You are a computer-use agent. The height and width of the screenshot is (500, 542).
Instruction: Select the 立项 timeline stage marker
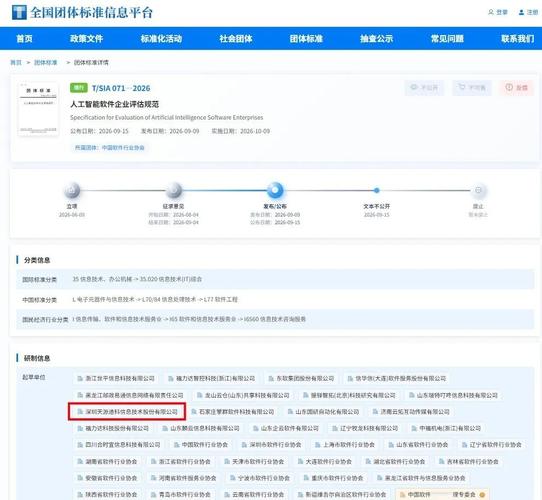click(72, 190)
